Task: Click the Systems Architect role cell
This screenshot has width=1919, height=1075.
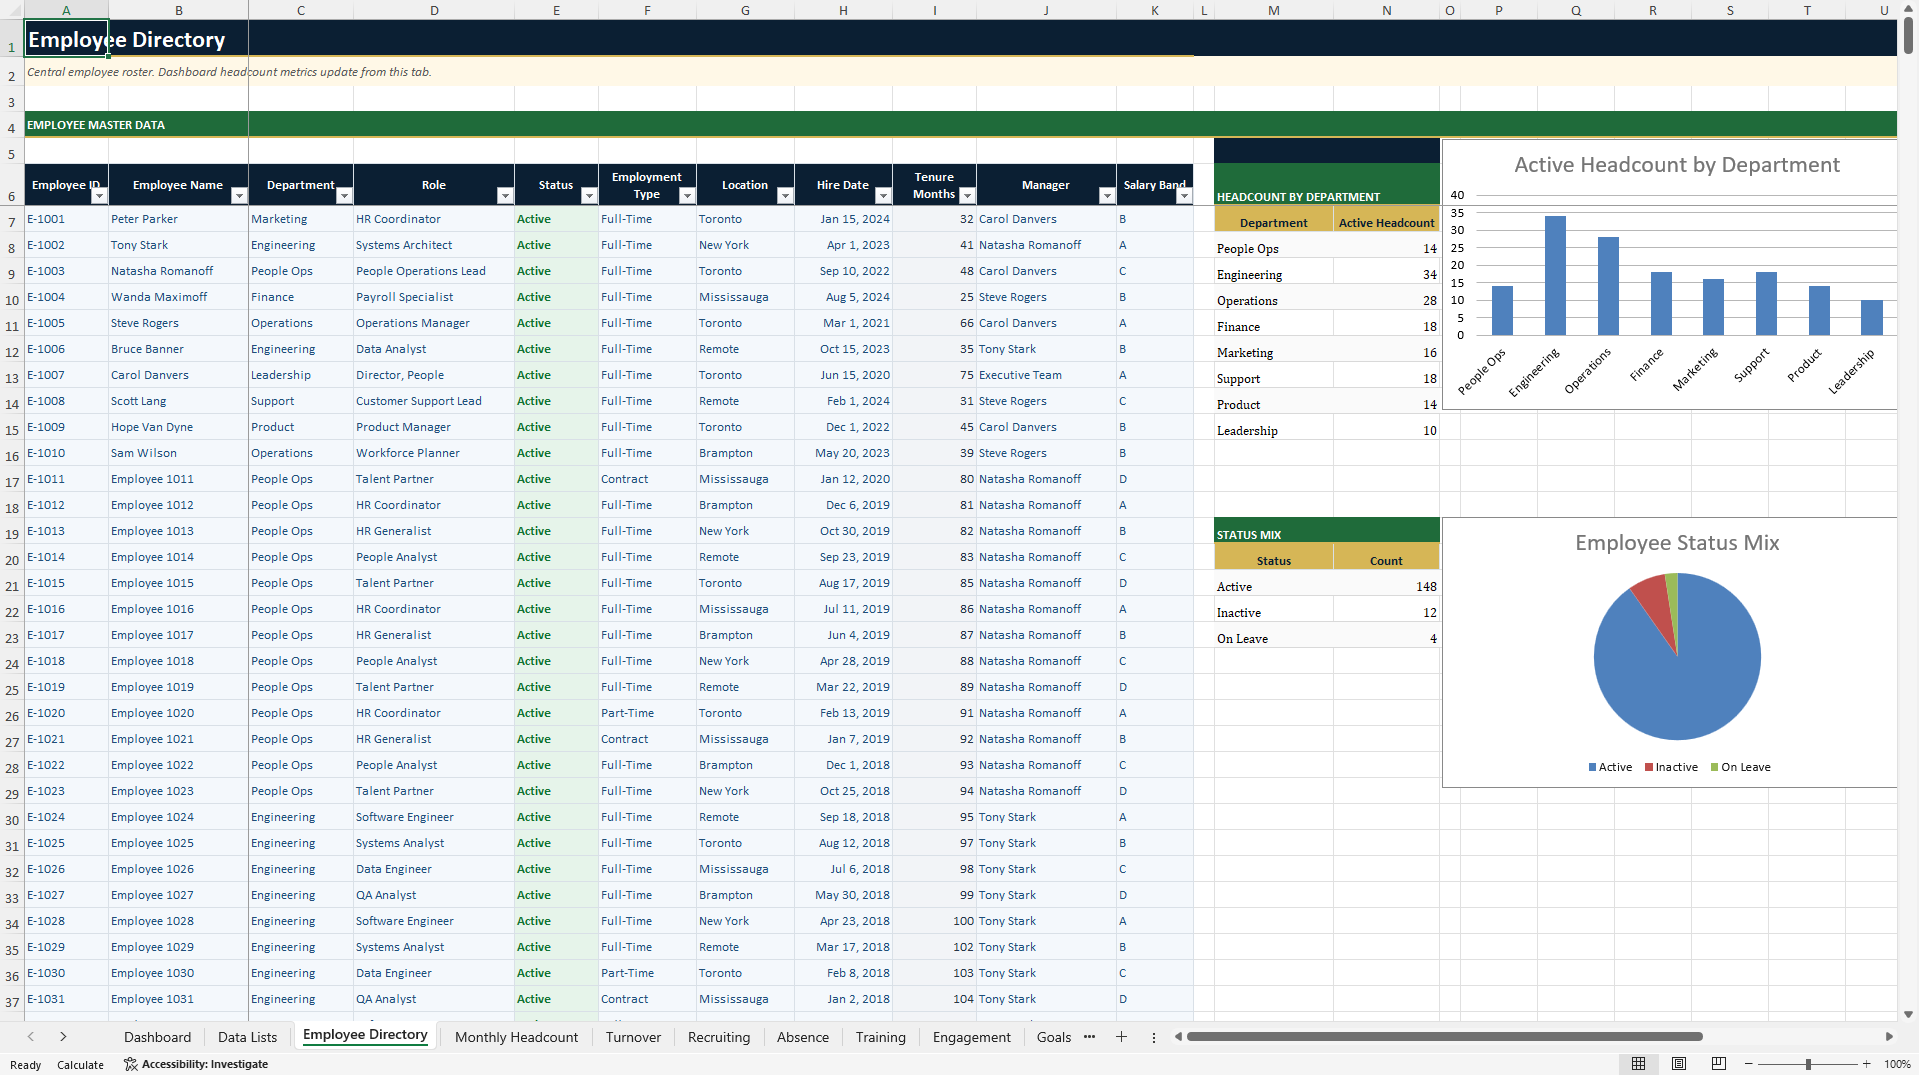Action: pyautogui.click(x=434, y=245)
